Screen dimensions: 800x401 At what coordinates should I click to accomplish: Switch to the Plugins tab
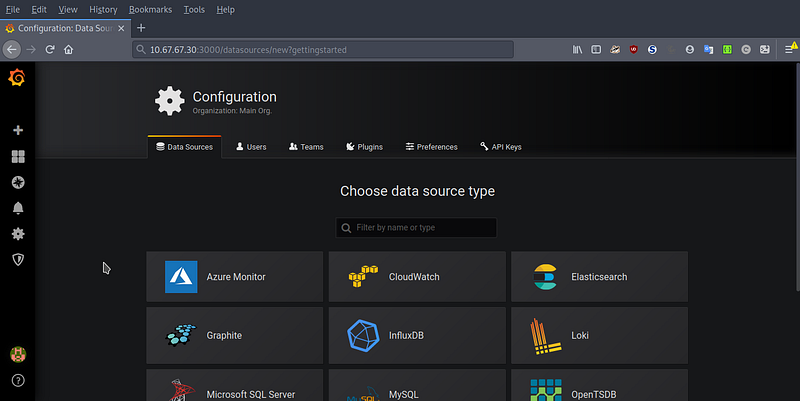(x=364, y=147)
